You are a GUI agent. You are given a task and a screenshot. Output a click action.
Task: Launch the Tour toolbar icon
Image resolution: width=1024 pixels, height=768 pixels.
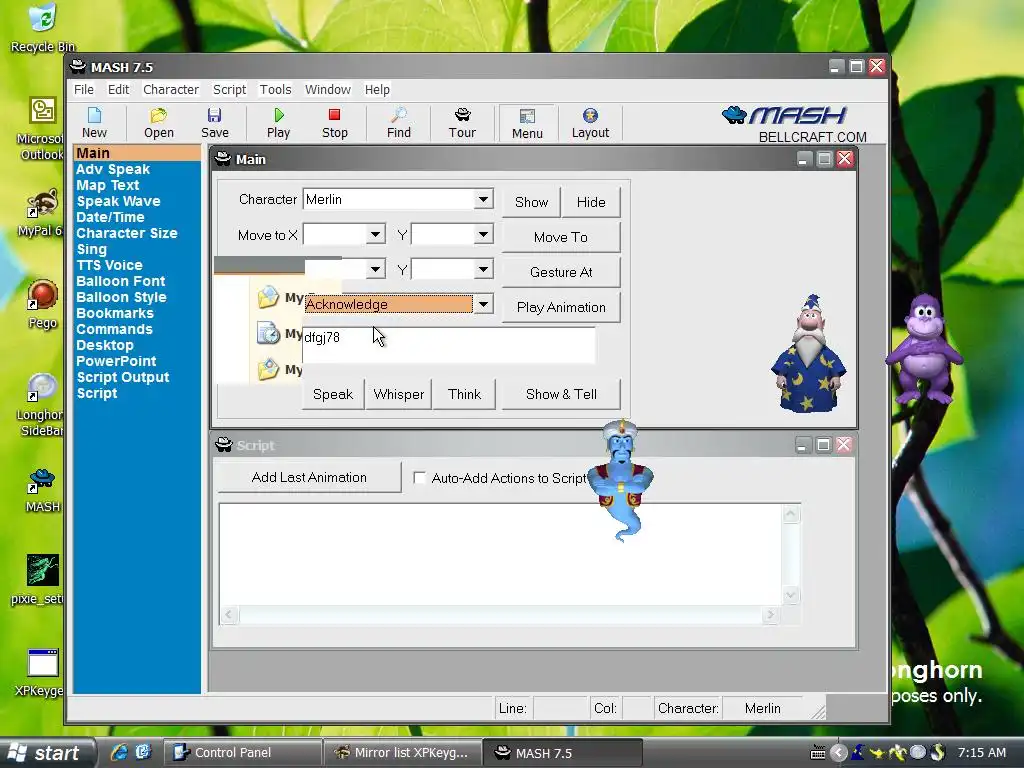point(462,123)
